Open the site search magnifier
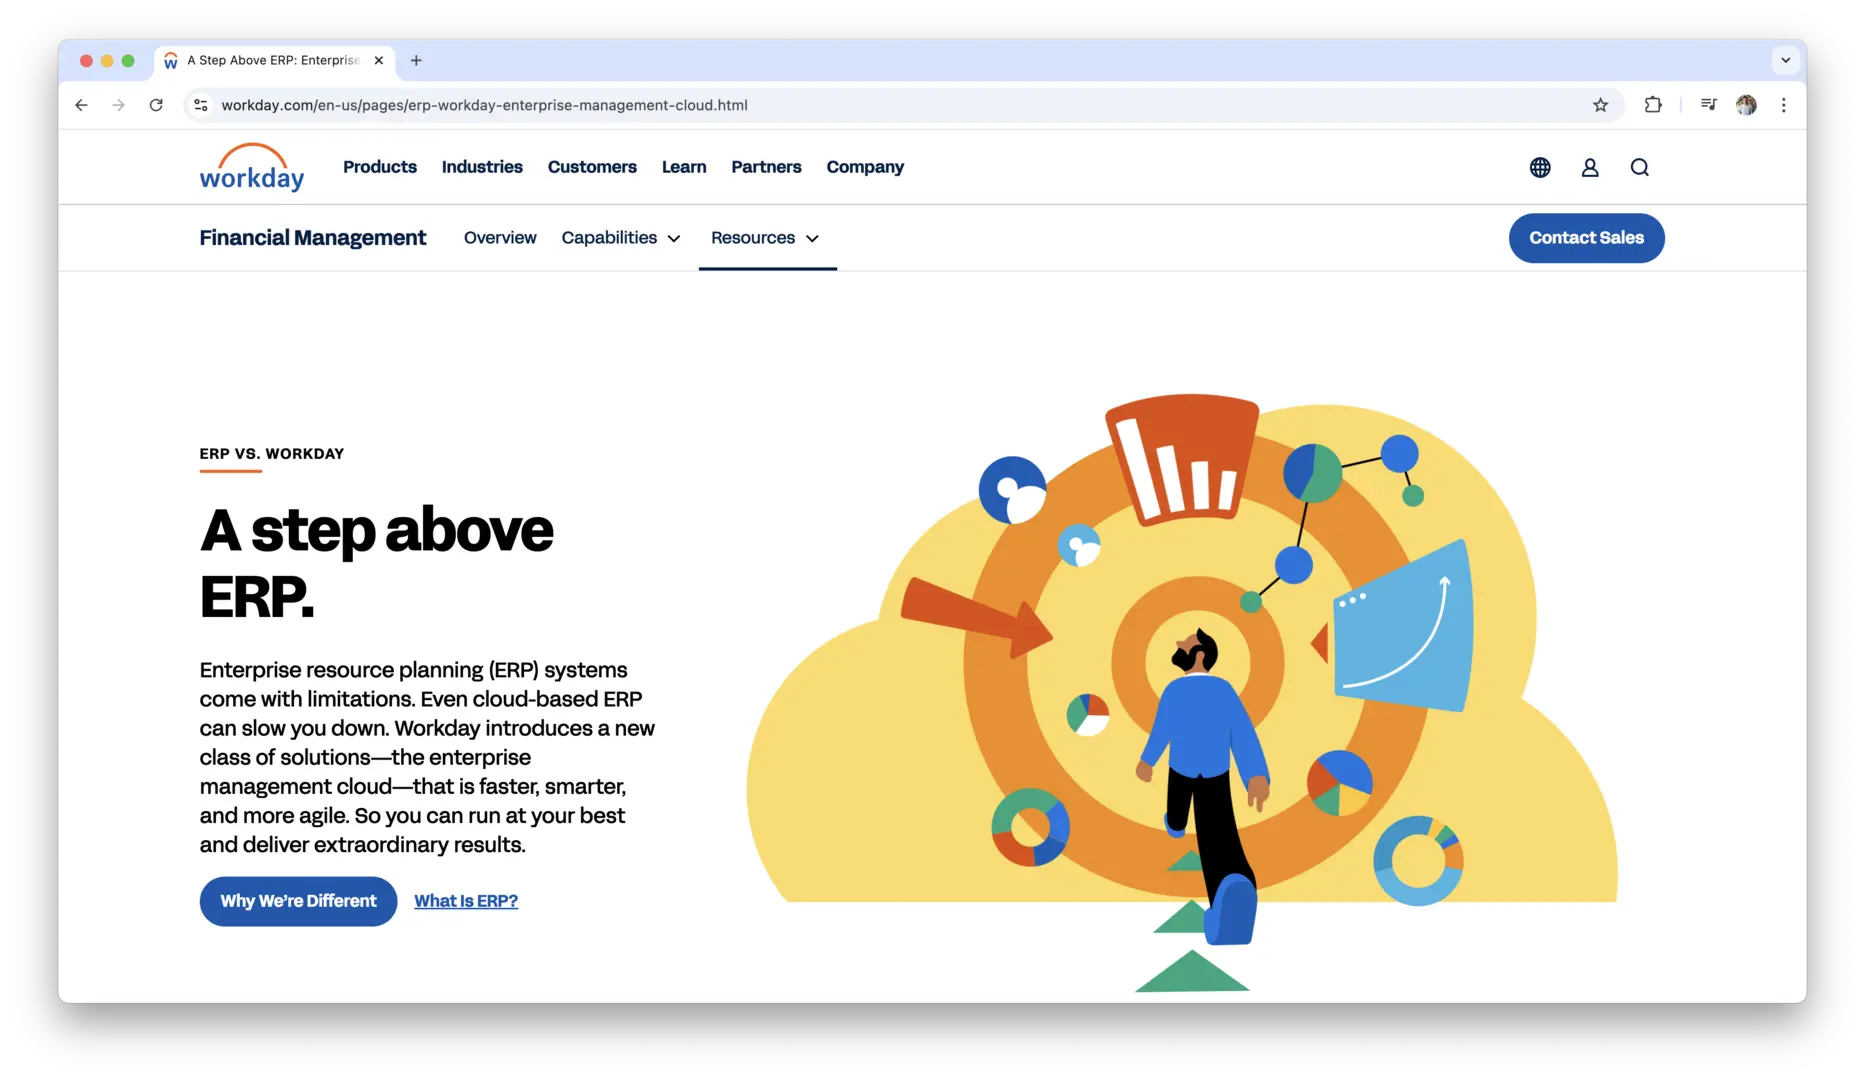This screenshot has height=1080, width=1865. (1640, 168)
